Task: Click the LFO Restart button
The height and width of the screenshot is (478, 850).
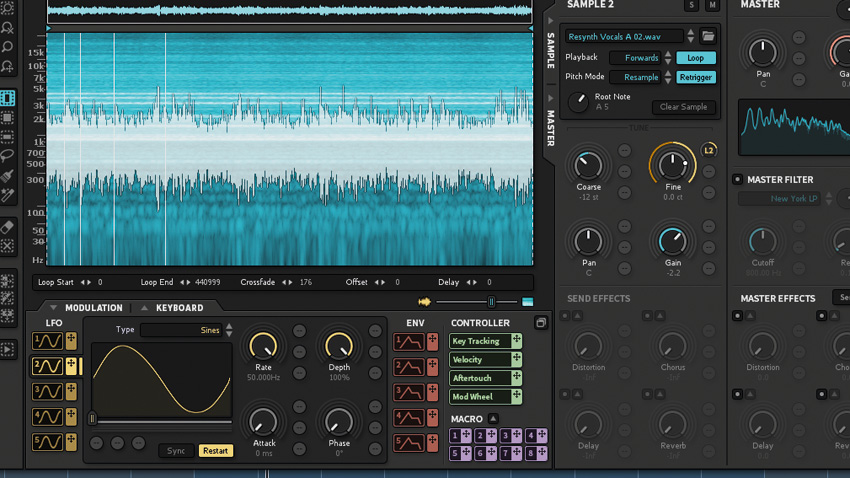Action: pos(215,451)
